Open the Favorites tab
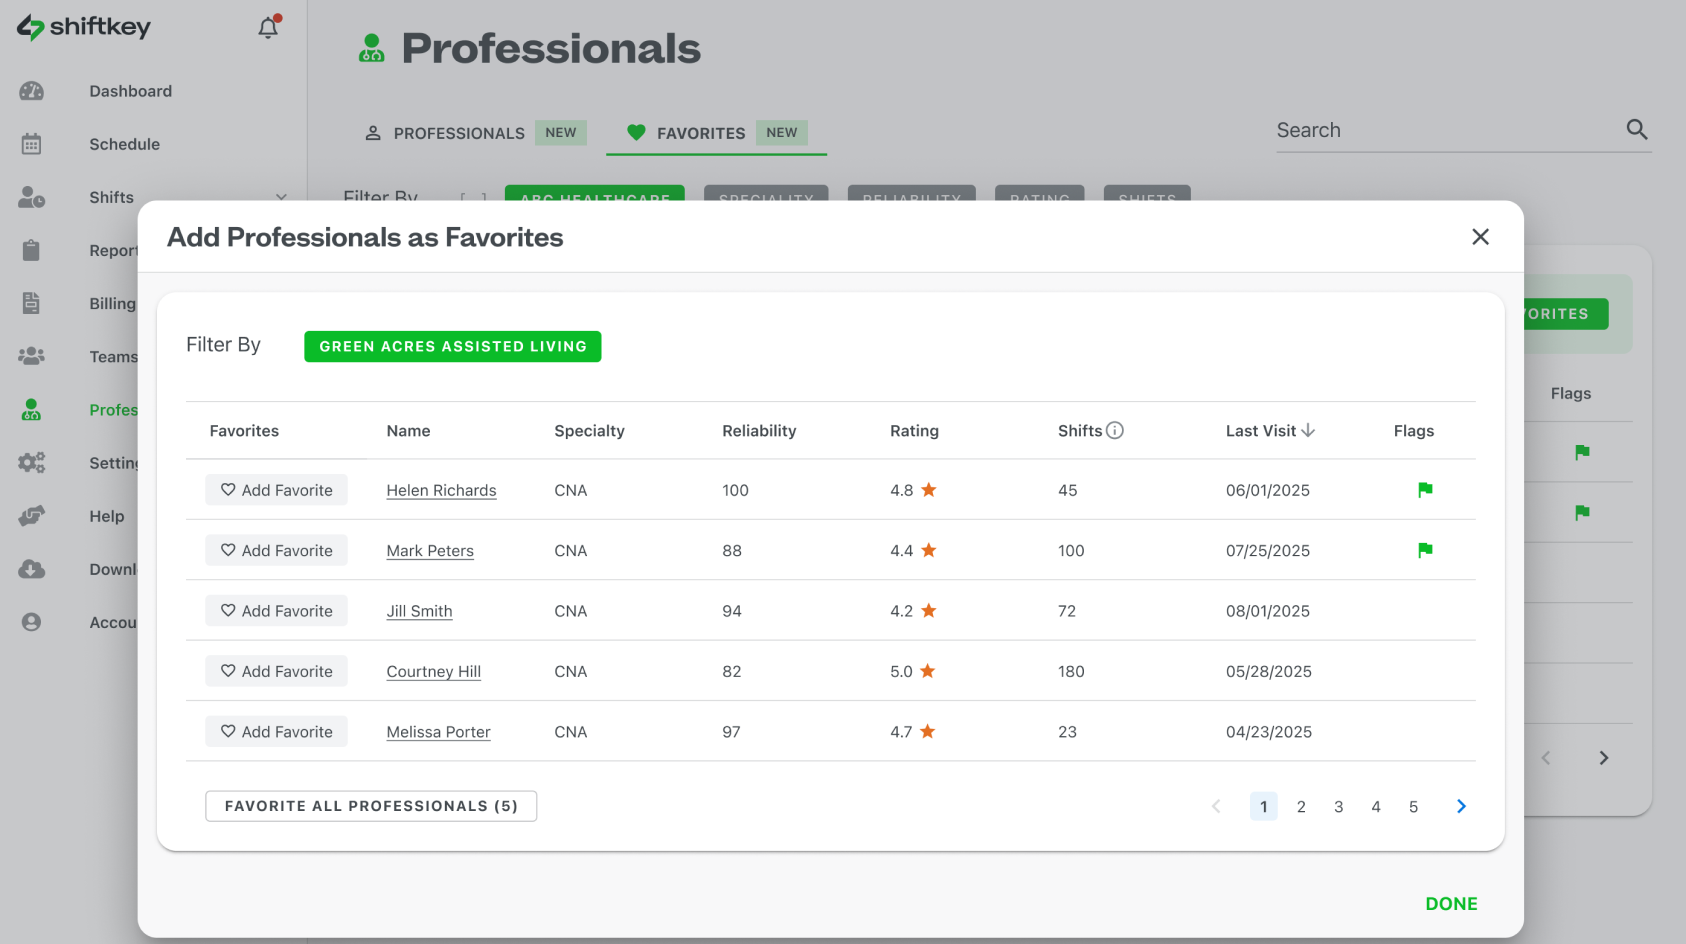Viewport: 1686px width, 944px height. [700, 132]
